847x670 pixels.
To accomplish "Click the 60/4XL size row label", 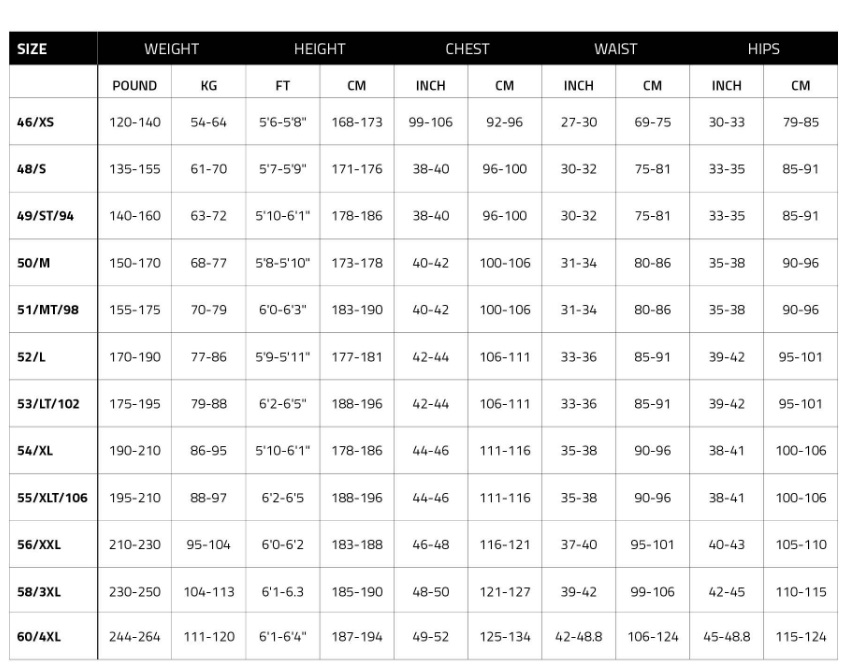I will tap(38, 637).
